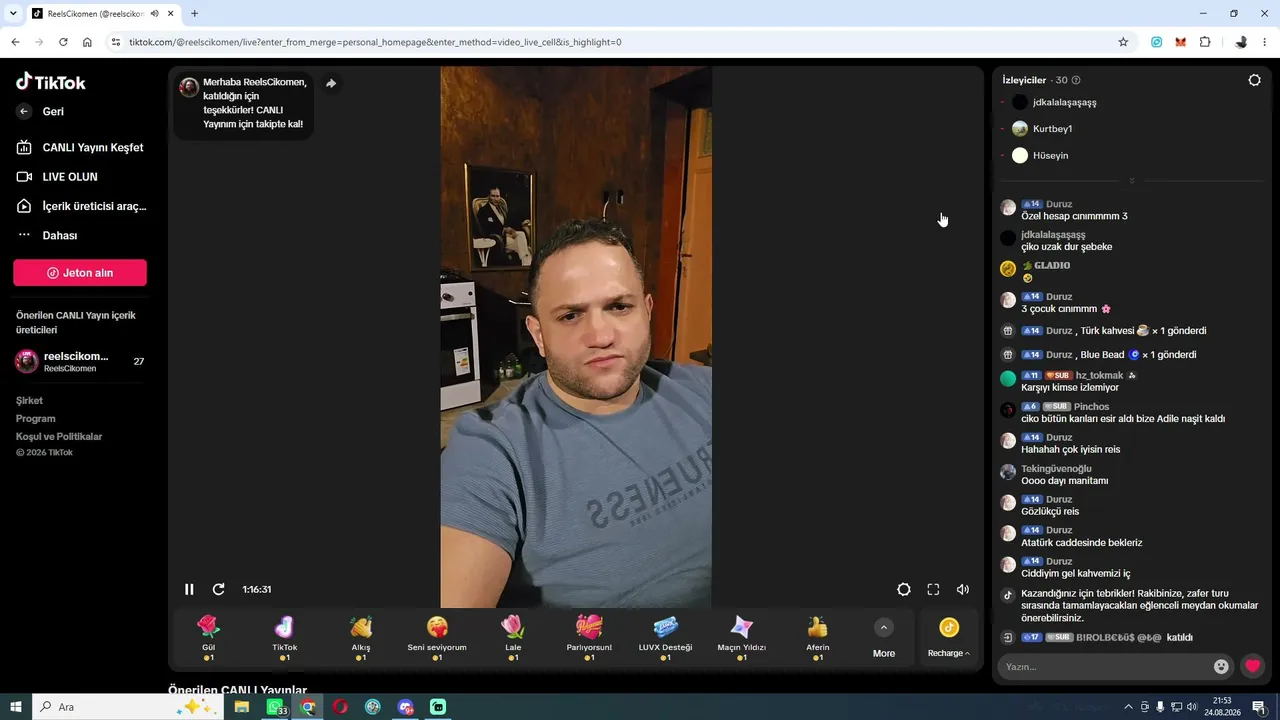Open reelscikomen recommended live creator
The height and width of the screenshot is (720, 1280).
pos(80,362)
